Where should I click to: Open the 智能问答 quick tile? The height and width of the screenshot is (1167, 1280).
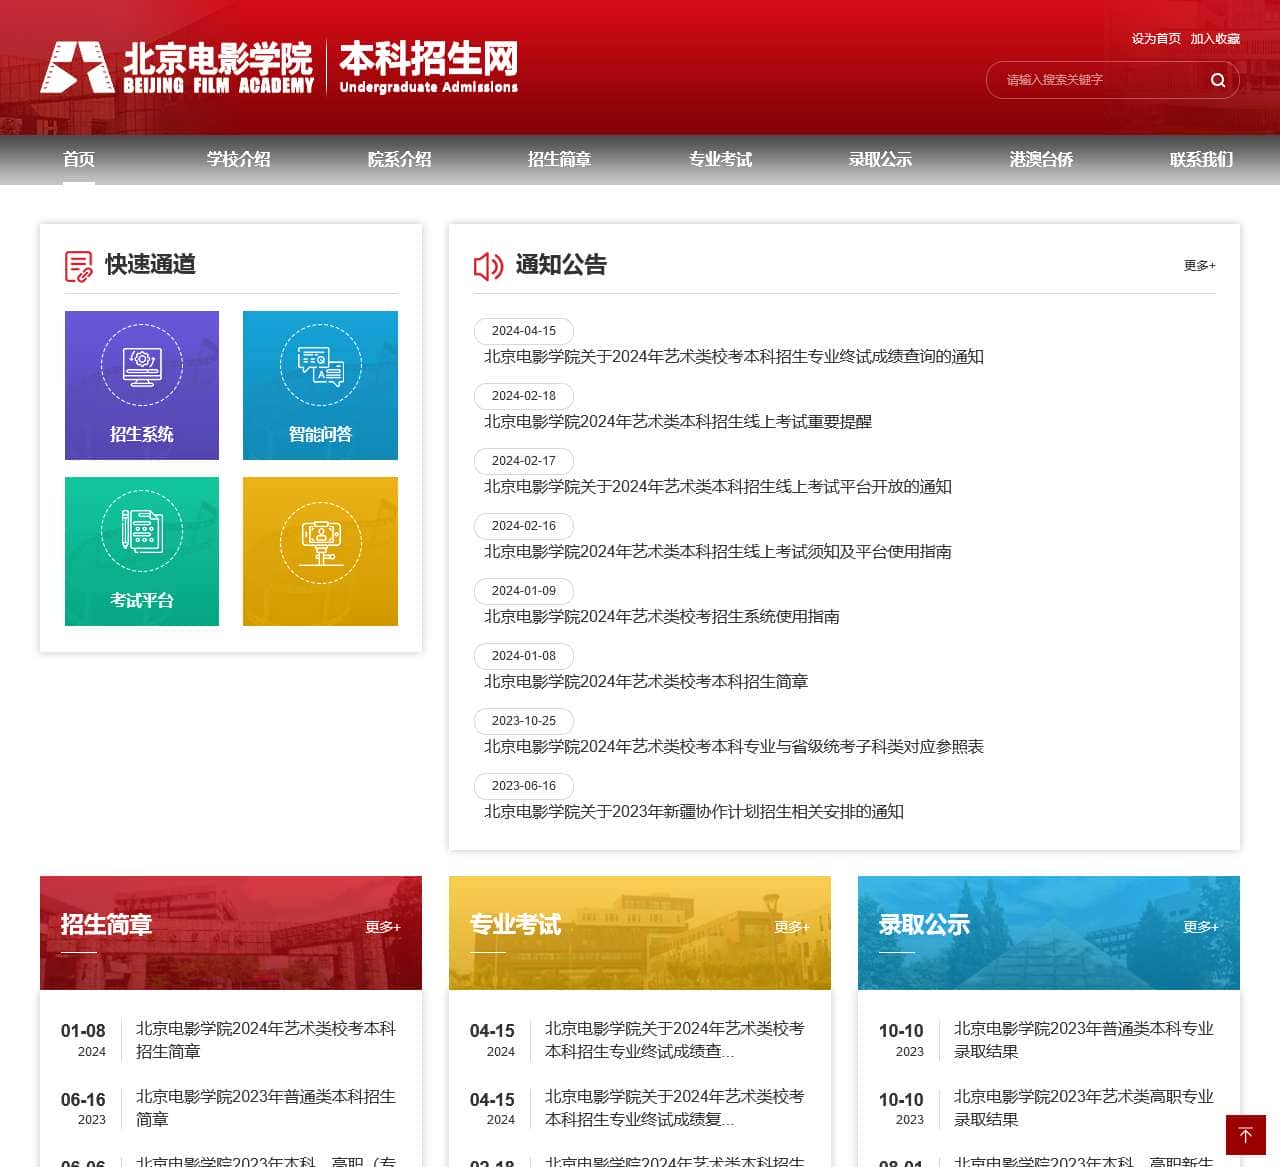click(x=320, y=385)
